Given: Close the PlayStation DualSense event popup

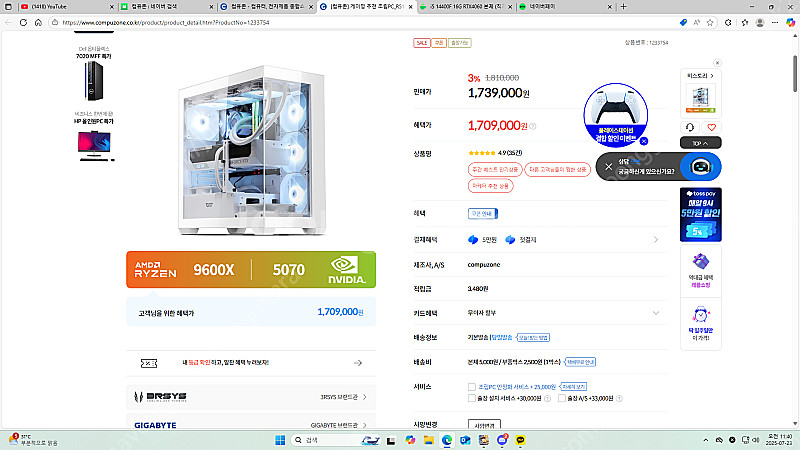Looking at the screenshot, I should 644,141.
